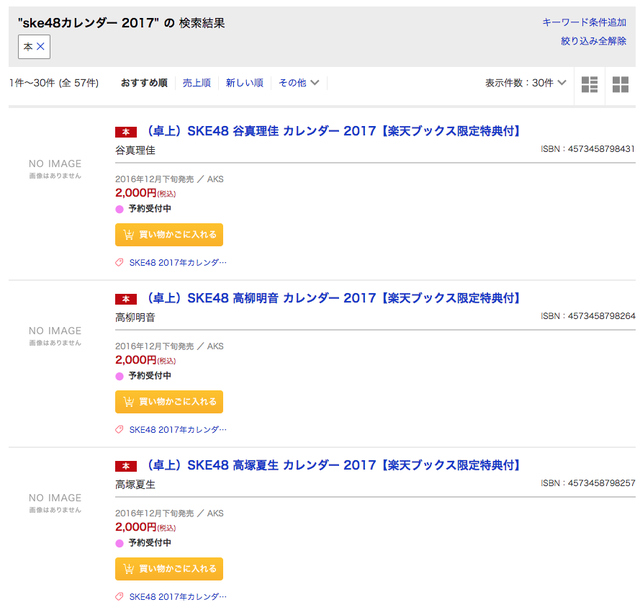640x610 pixels.
Task: Sort results by おすすめ順
Action: click(x=144, y=83)
